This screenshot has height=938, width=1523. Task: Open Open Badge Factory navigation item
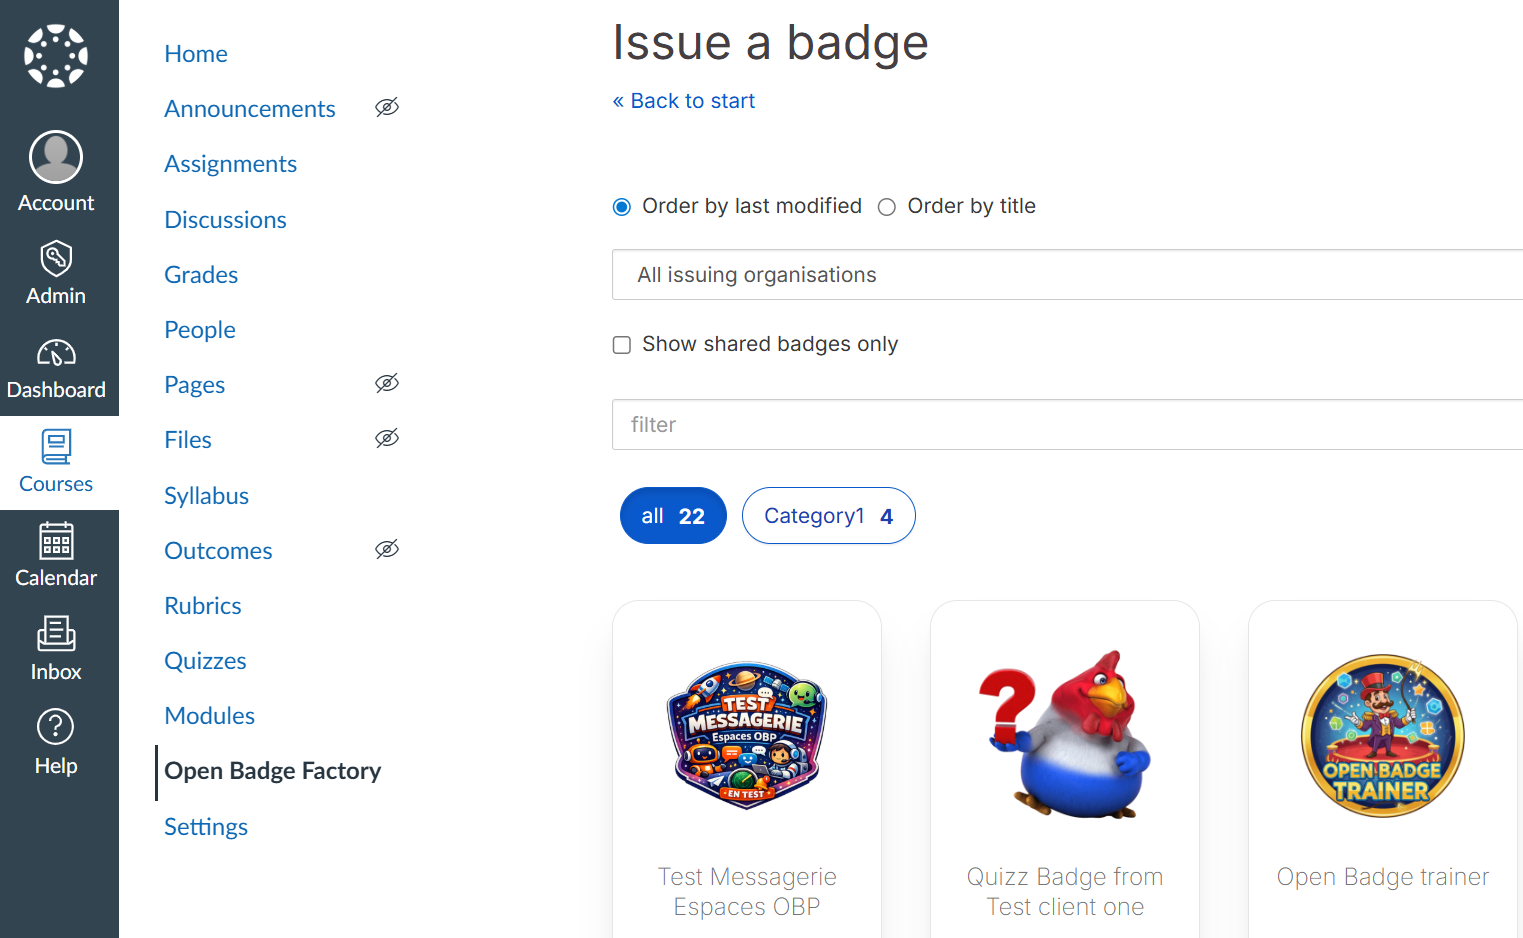272,771
